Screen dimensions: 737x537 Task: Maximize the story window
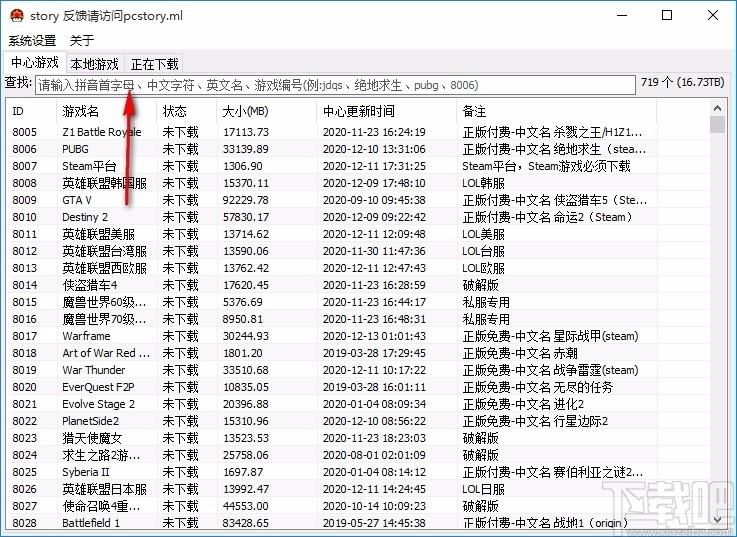666,16
